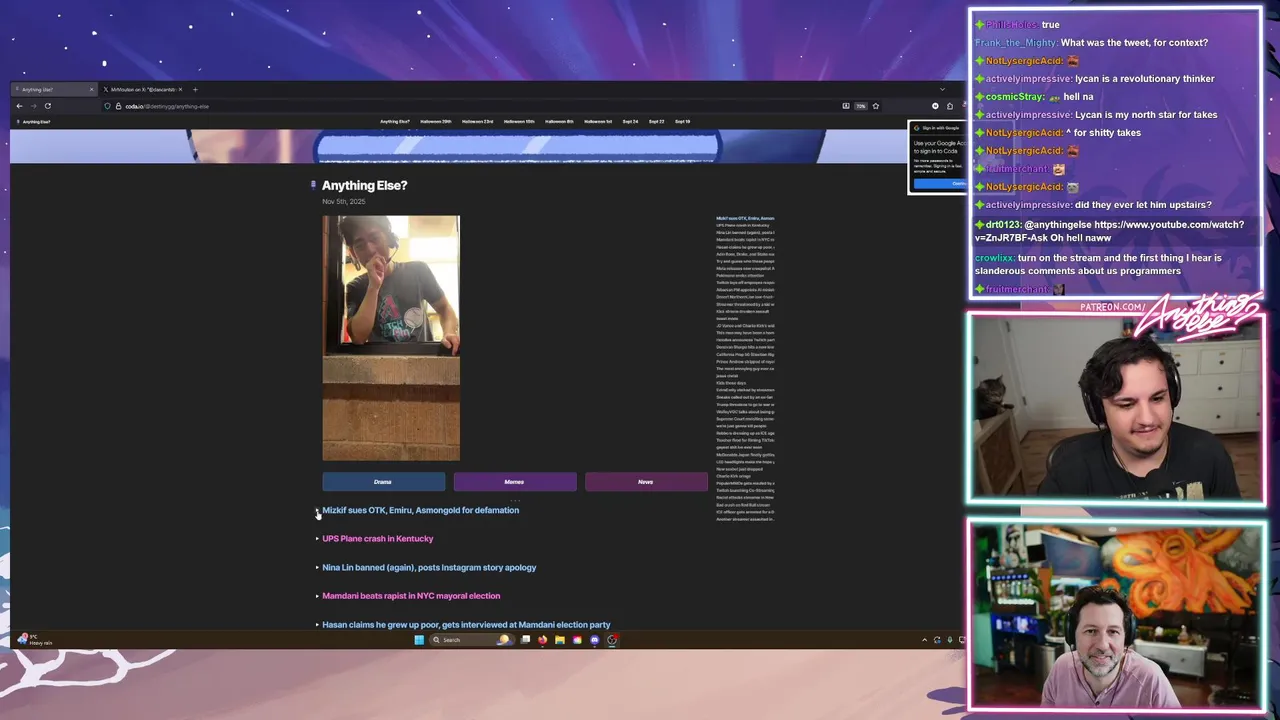
Task: Open the Halloween 23rd page tab
Action: (477, 122)
